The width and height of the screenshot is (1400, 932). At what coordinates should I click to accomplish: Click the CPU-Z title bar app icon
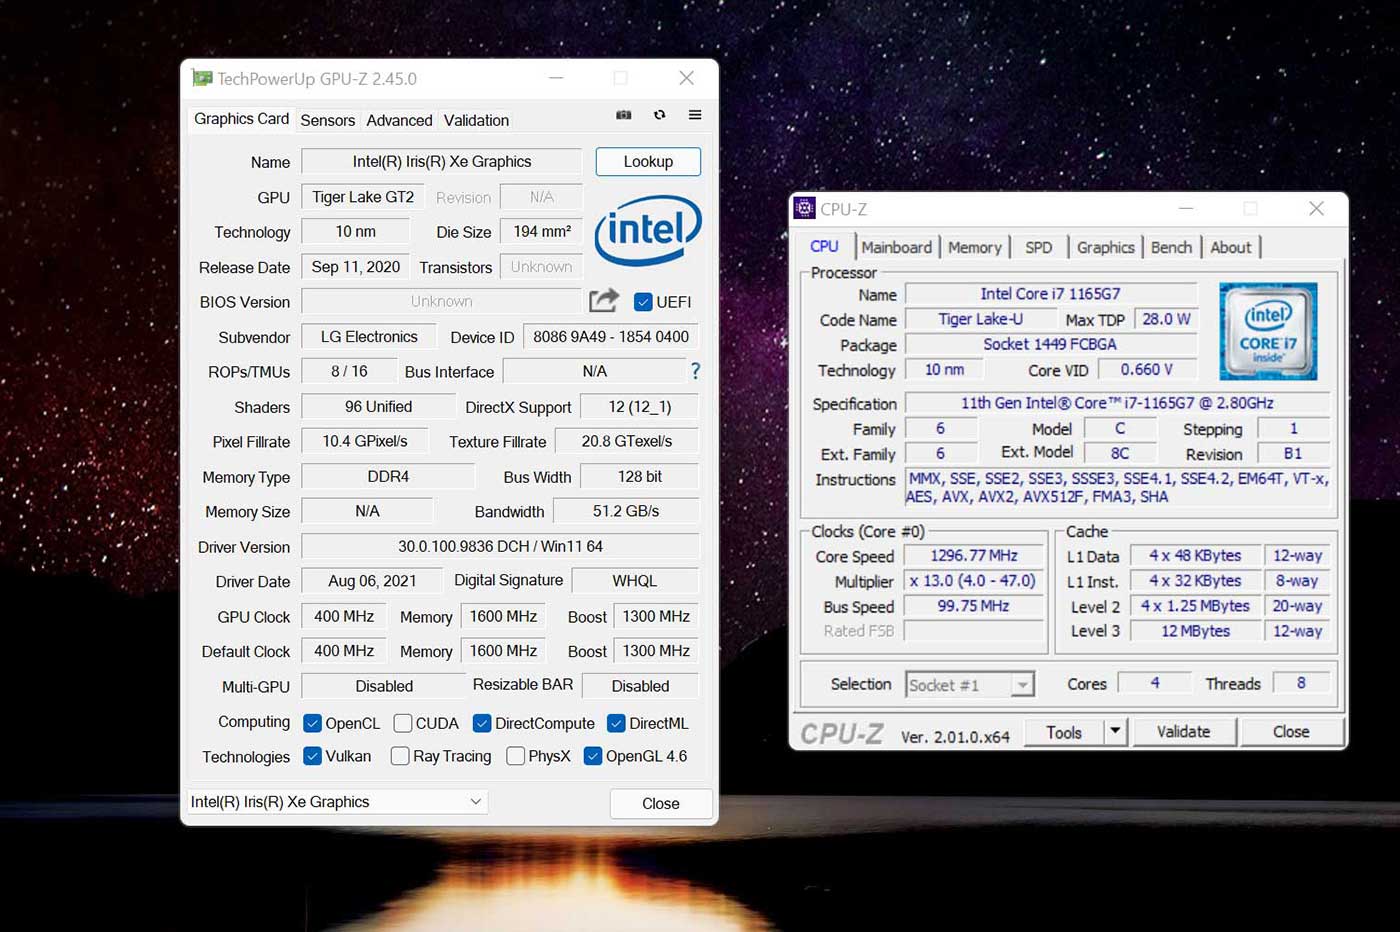tap(804, 208)
